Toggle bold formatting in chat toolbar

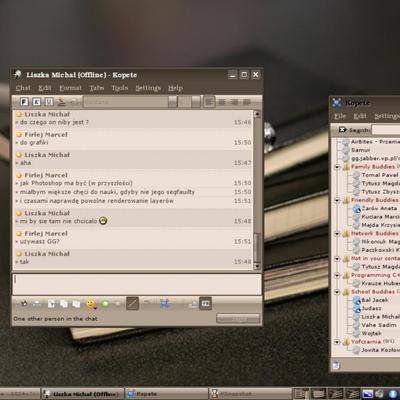point(24,102)
